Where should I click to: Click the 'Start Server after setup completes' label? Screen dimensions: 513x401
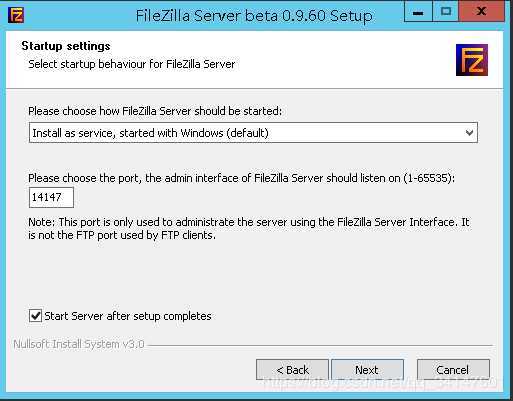click(128, 316)
